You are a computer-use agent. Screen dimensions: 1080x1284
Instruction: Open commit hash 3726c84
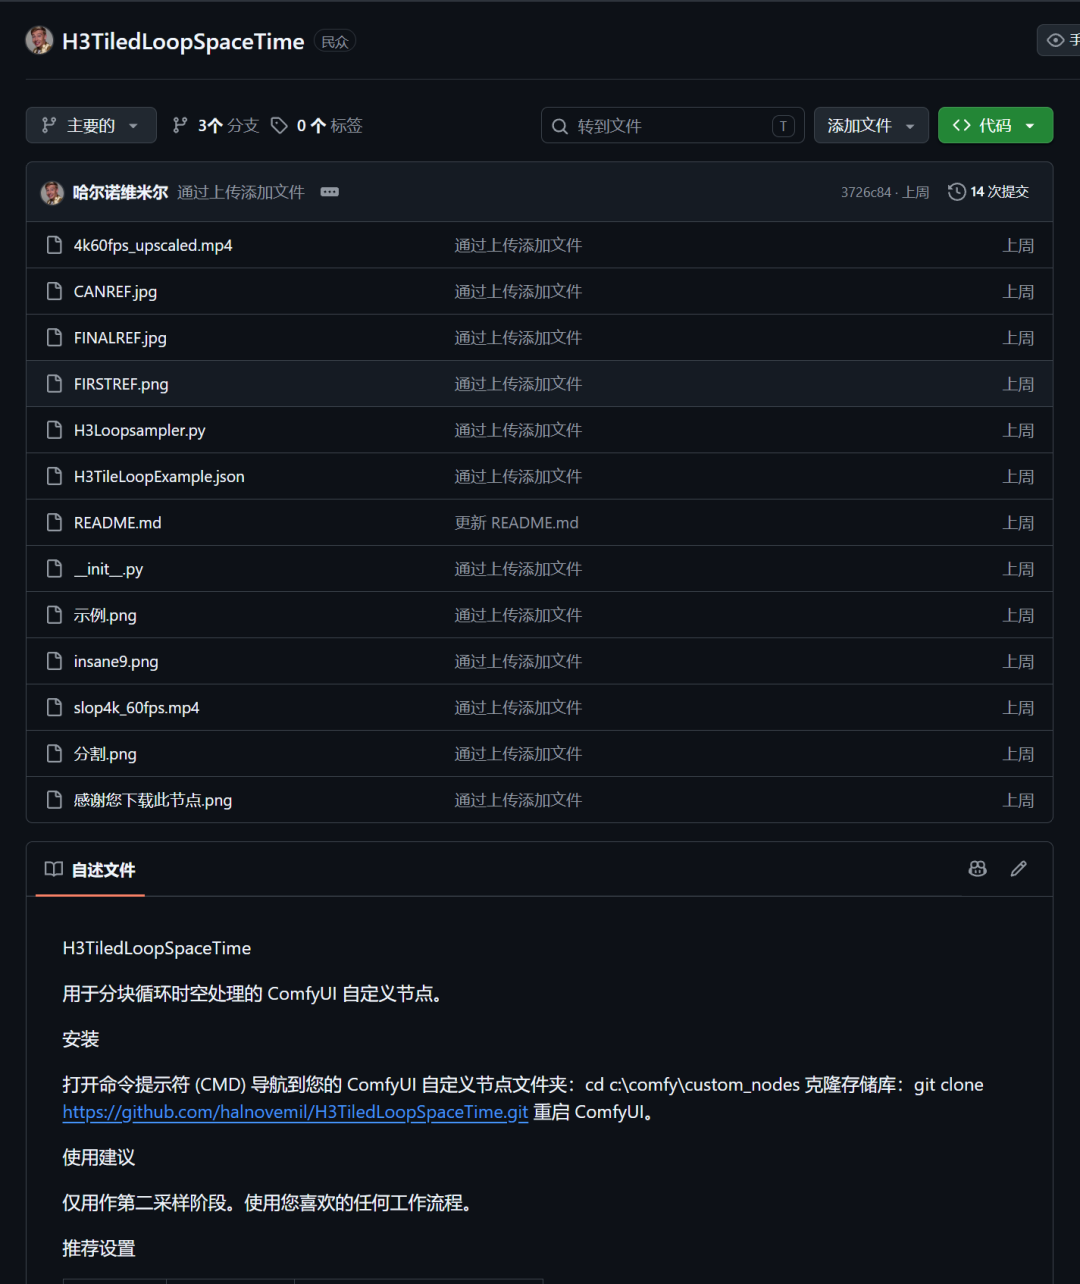[866, 192]
